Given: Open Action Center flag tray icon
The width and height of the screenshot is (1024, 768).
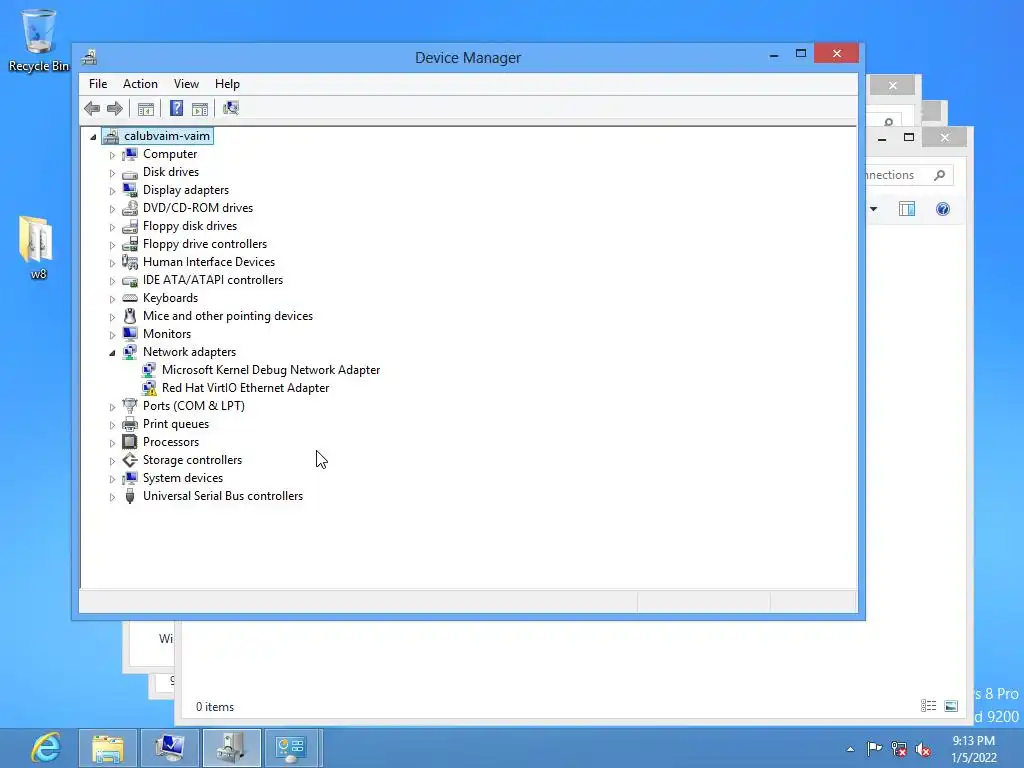Looking at the screenshot, I should click(x=874, y=748).
